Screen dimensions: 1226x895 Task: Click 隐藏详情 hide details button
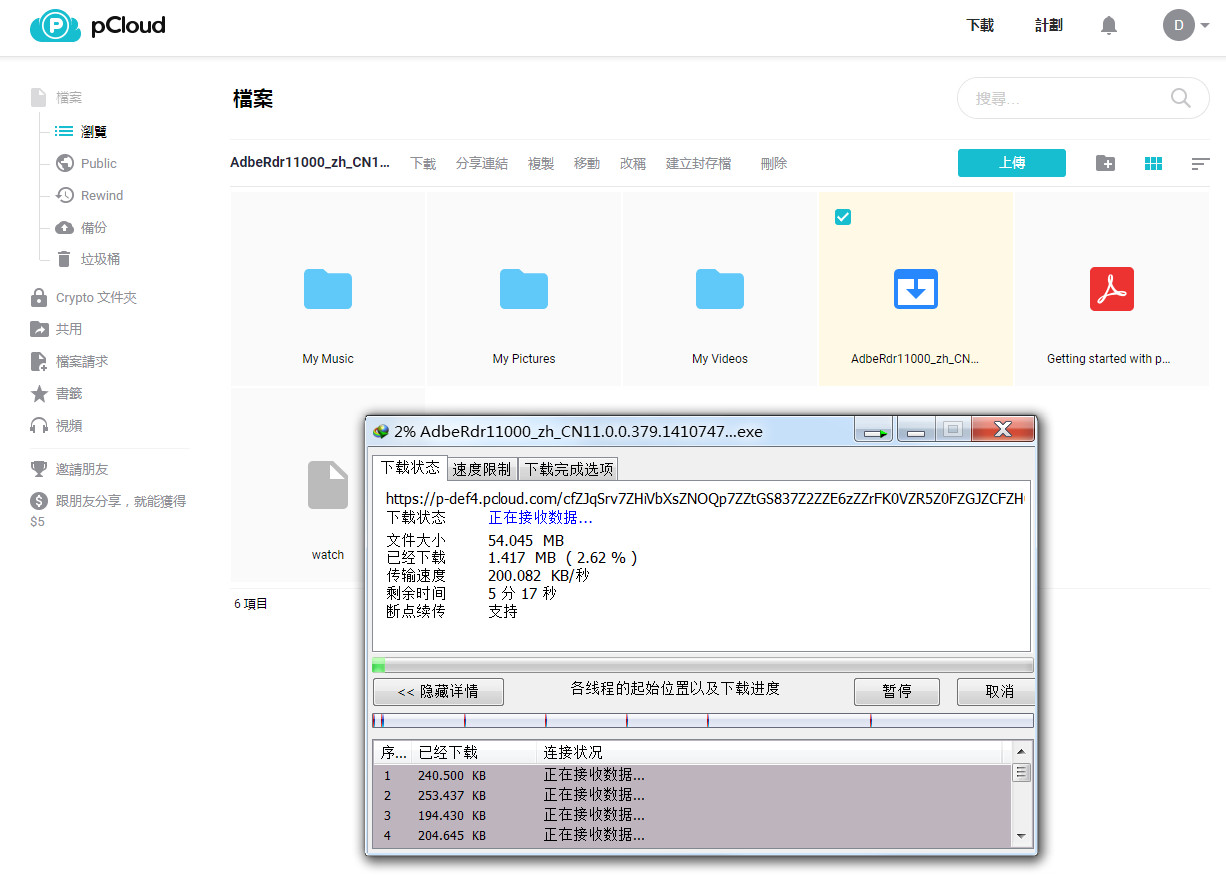point(438,691)
